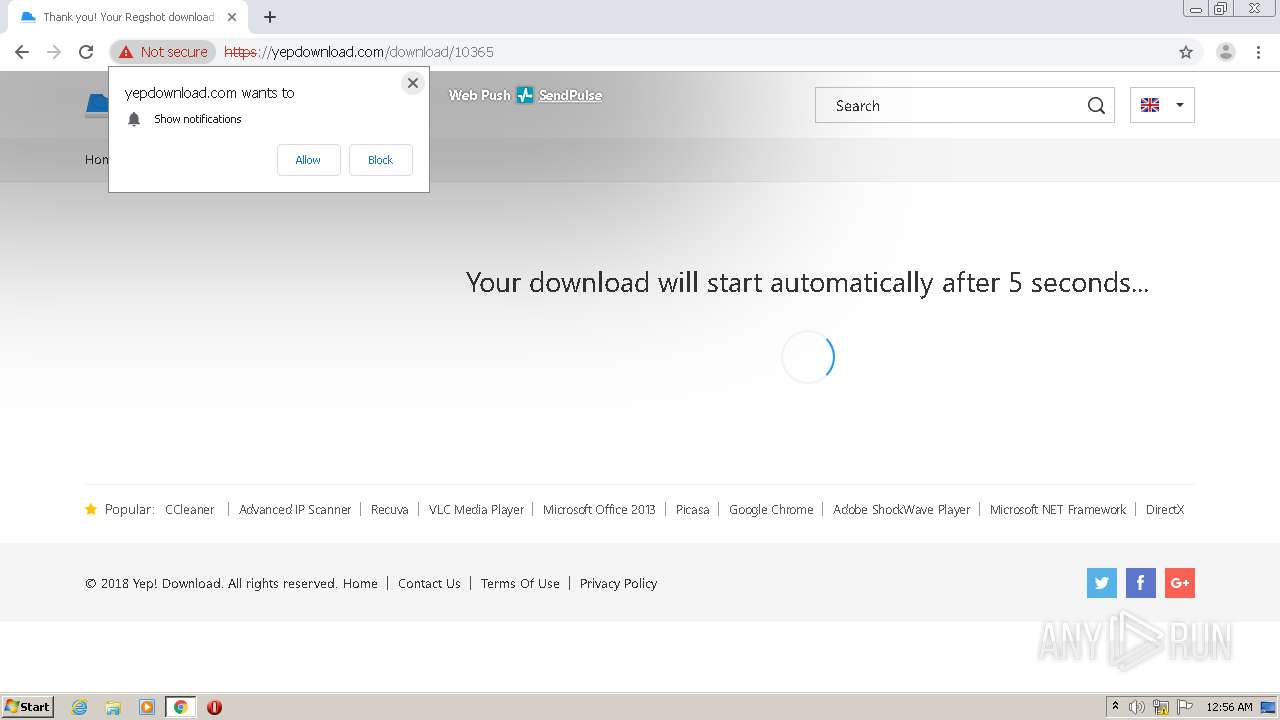The height and width of the screenshot is (720, 1280).
Task: Open the Picasa popular link
Action: [x=692, y=509]
